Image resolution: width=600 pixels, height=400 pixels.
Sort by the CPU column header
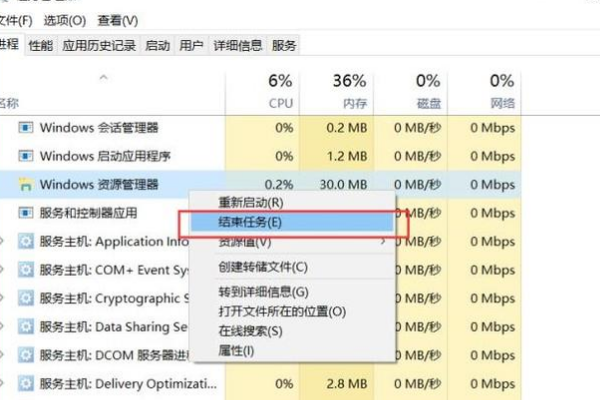(x=279, y=92)
